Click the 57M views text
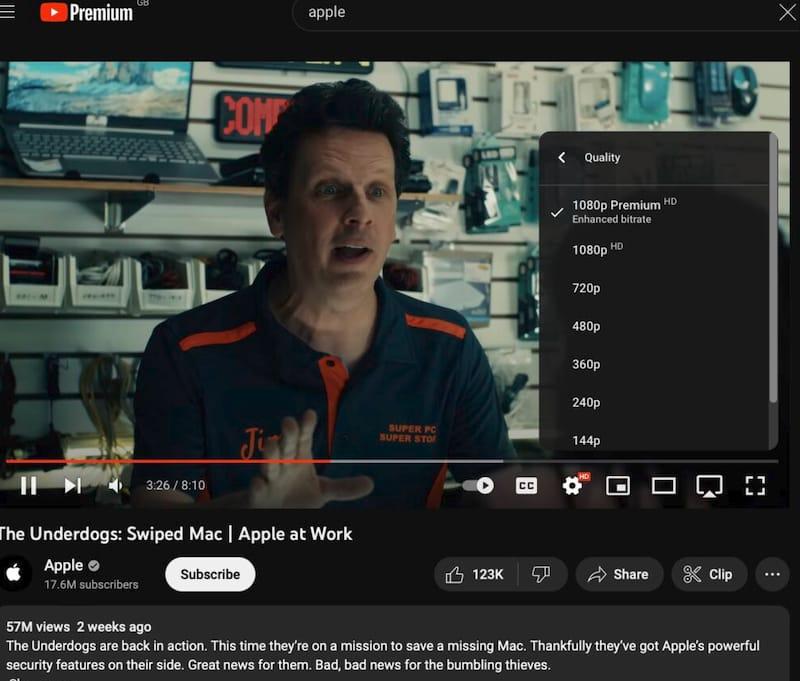Viewport: 800px width, 681px height. click(x=38, y=627)
